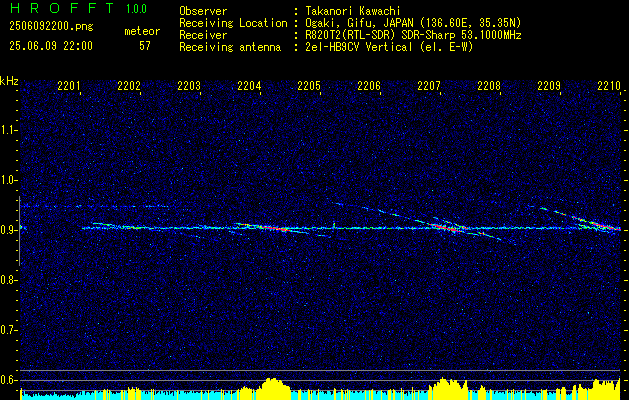Click the yellow signal-level hump below 2207
Image resolution: width=629 pixels, height=400 pixels.
click(446, 388)
